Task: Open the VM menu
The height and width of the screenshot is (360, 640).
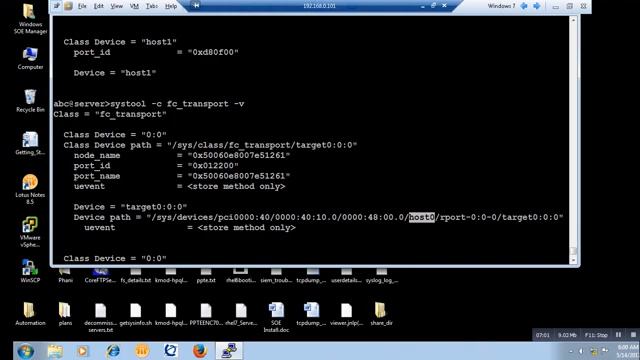Action: (x=134, y=6)
